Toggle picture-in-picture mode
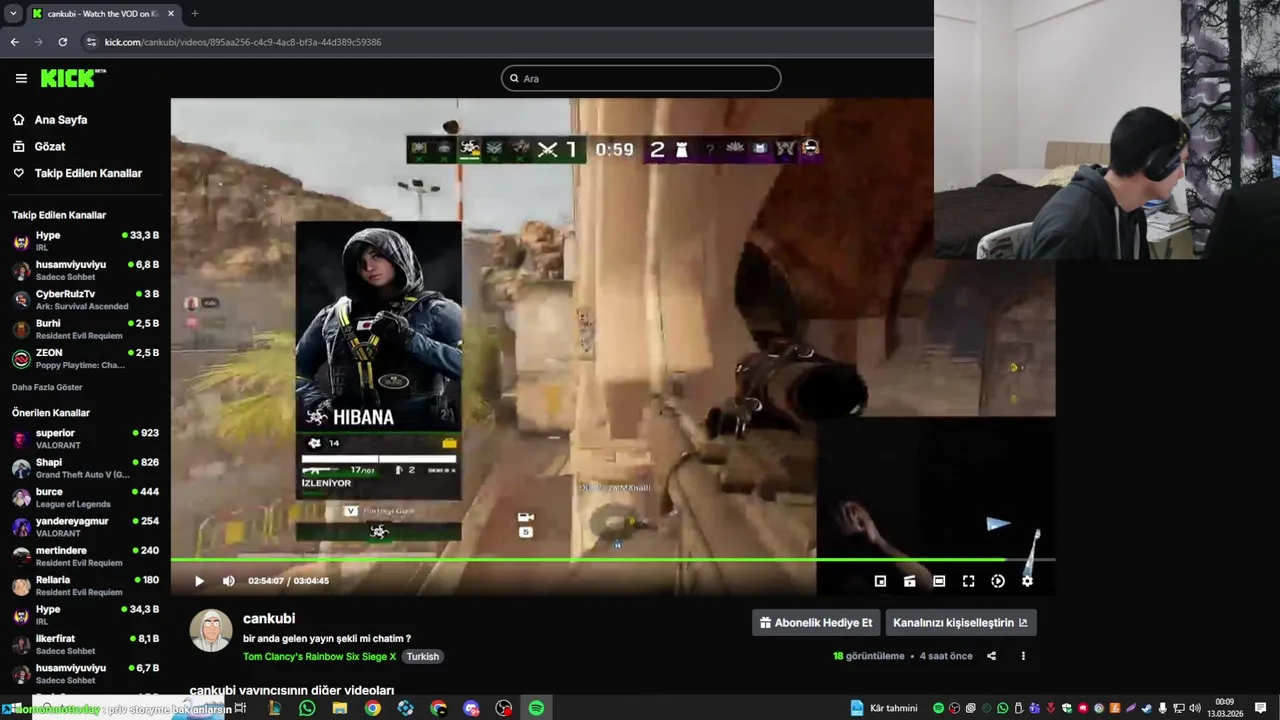Screen dimensions: 1280x720 pyautogui.click(x=880, y=581)
